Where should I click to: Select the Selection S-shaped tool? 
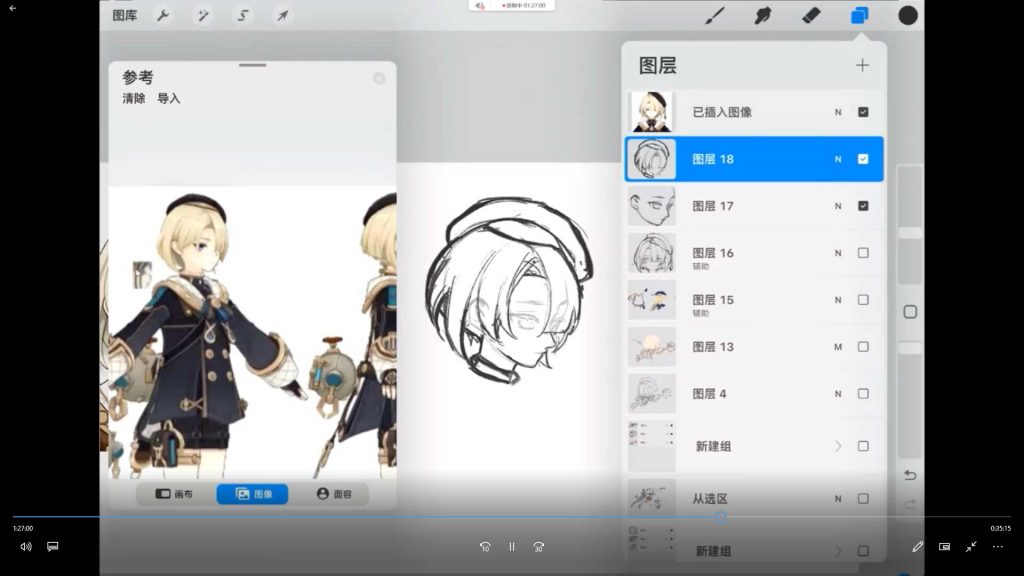tap(243, 16)
